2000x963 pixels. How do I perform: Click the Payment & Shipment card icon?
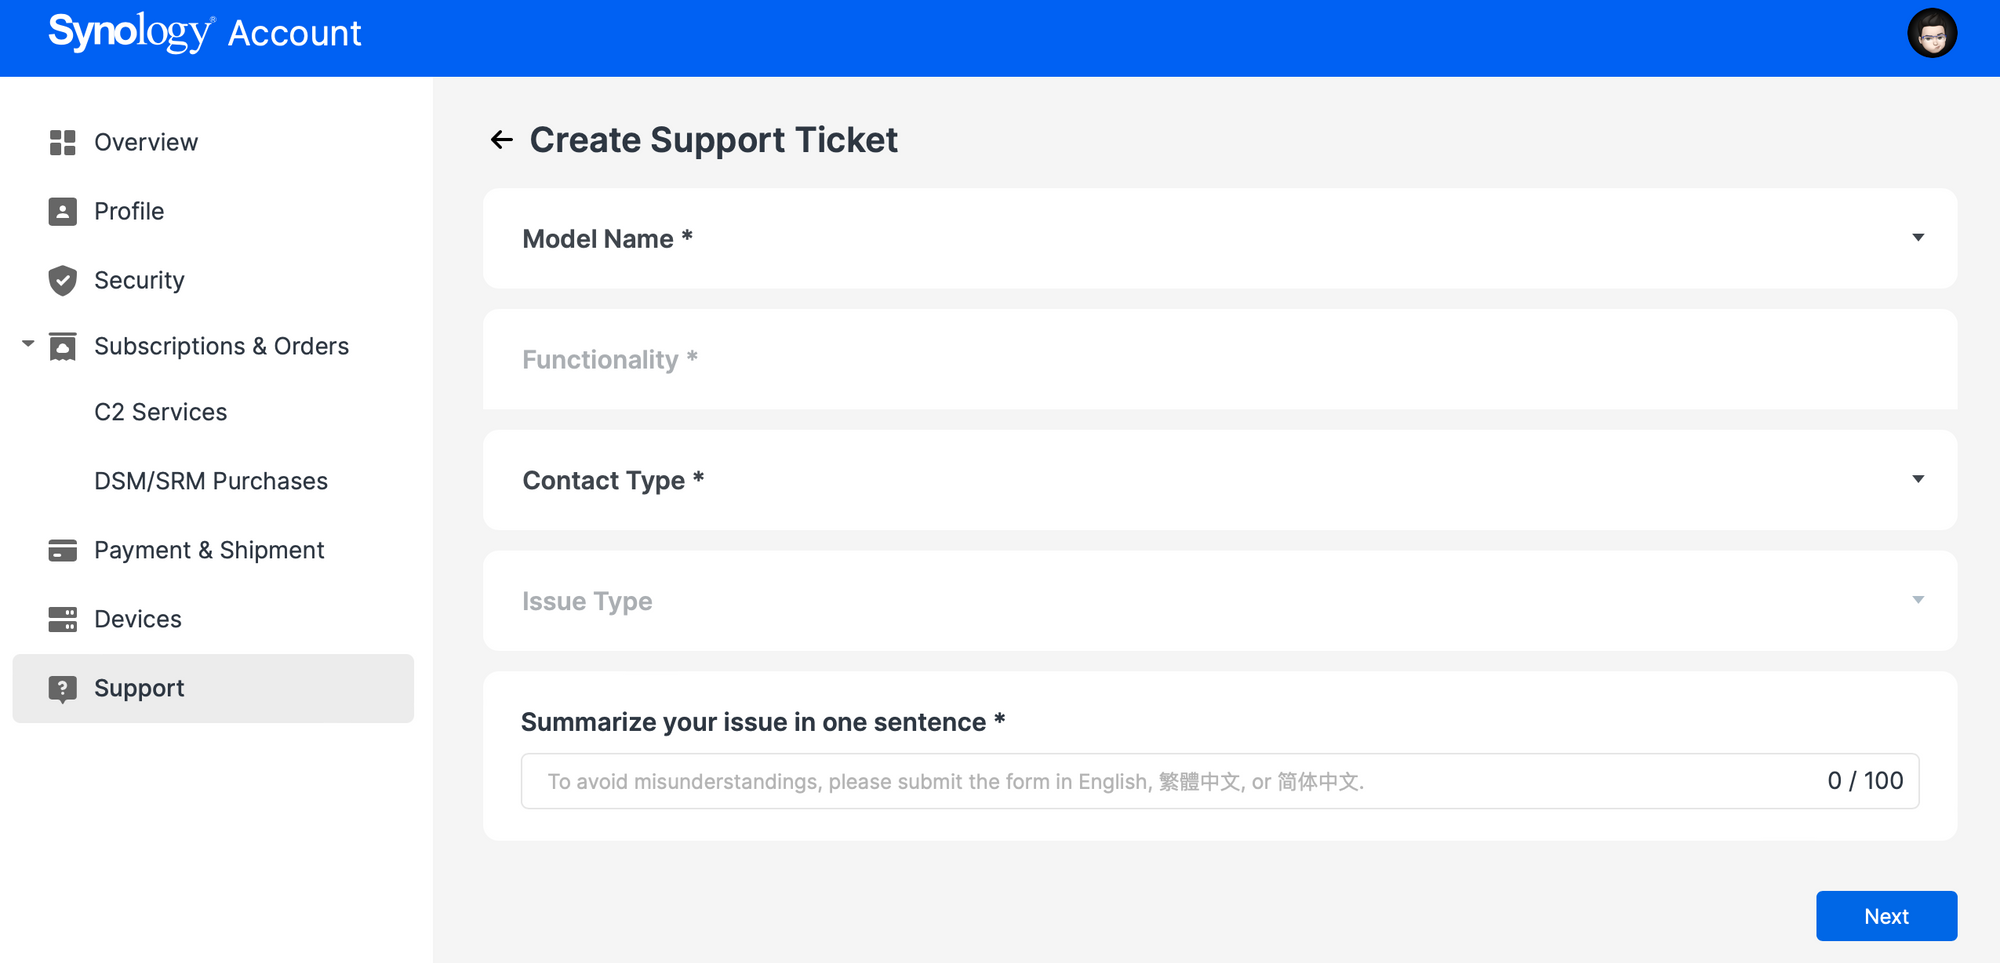(62, 550)
